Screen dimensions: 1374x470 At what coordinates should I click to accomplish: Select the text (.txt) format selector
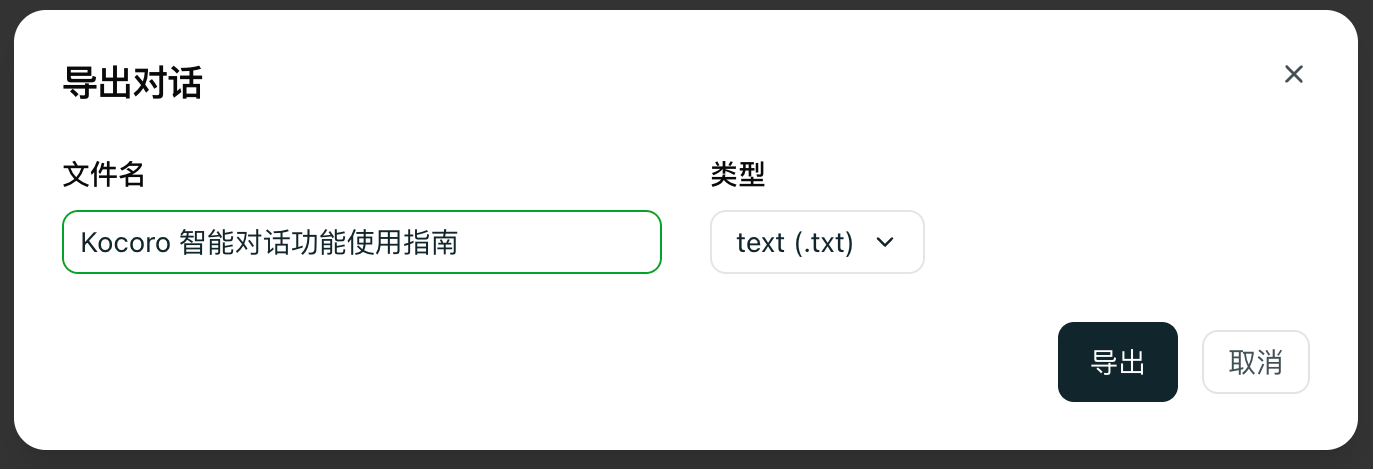pos(796,242)
